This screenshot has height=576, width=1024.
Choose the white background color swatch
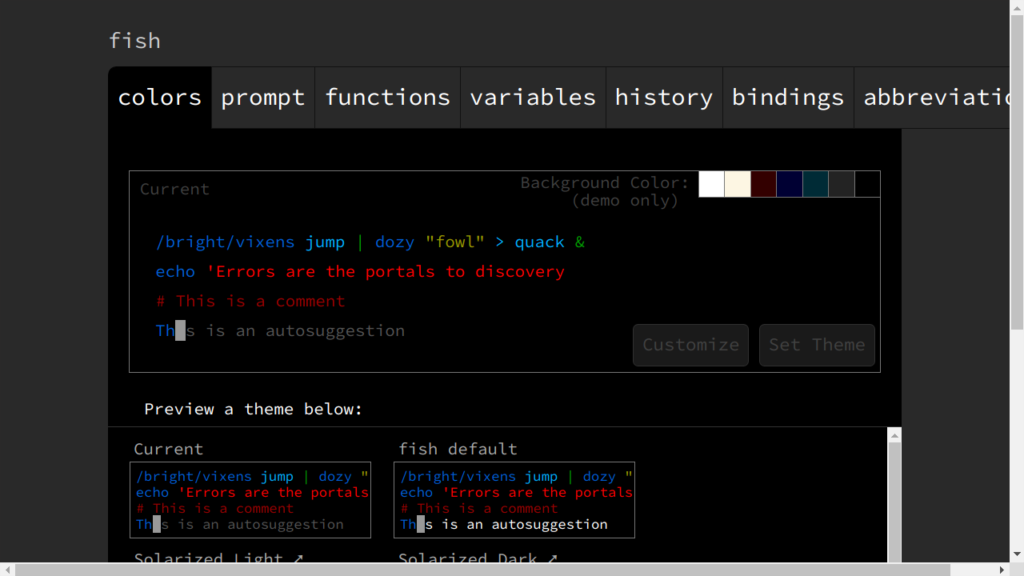pyautogui.click(x=711, y=184)
